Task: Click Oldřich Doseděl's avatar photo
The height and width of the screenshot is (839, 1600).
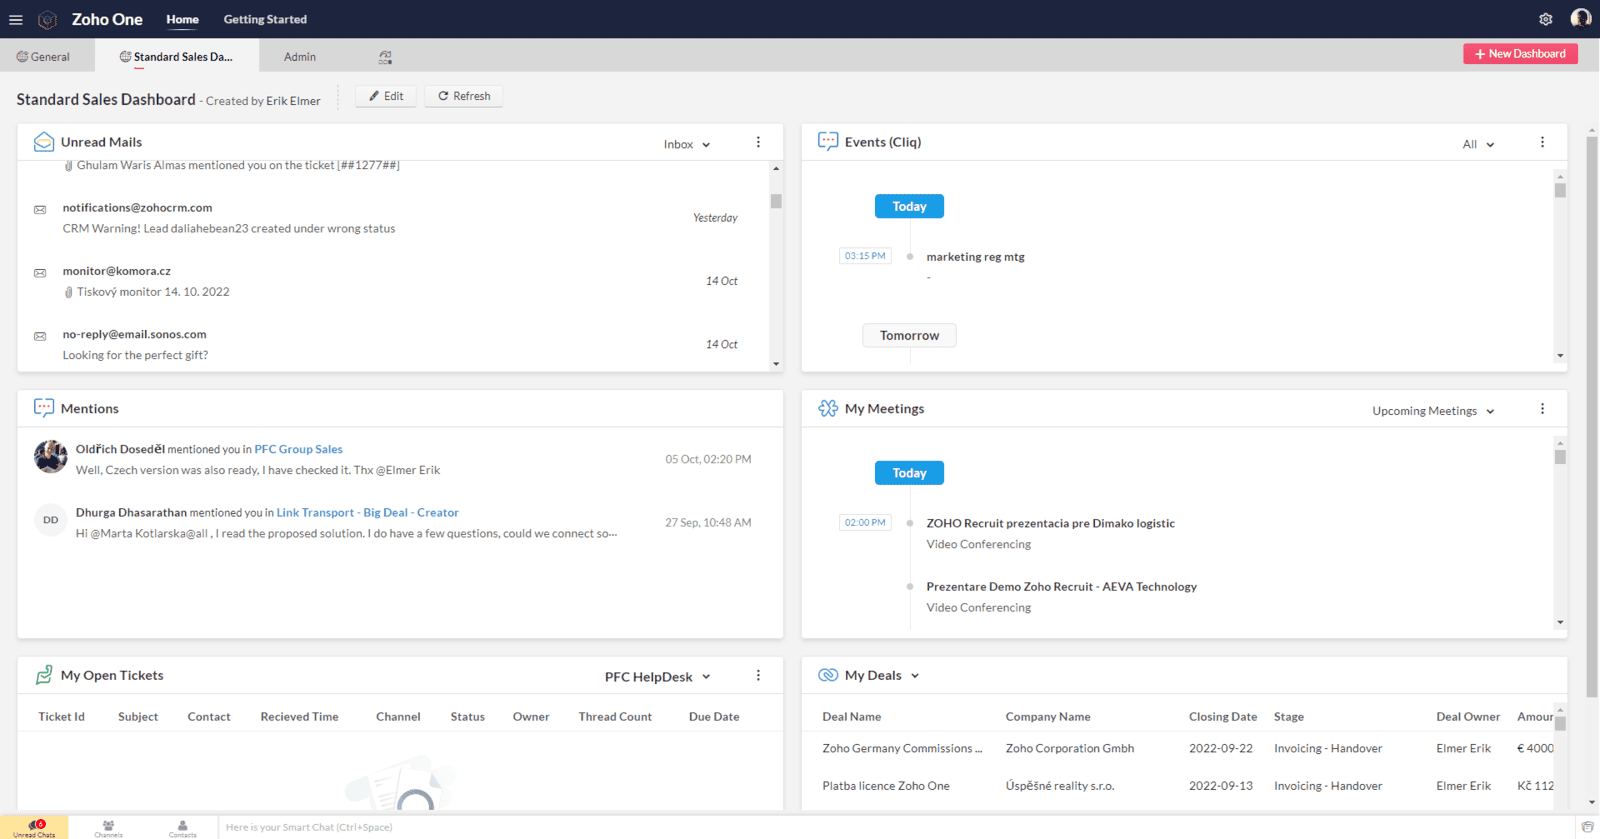Action: [x=50, y=456]
